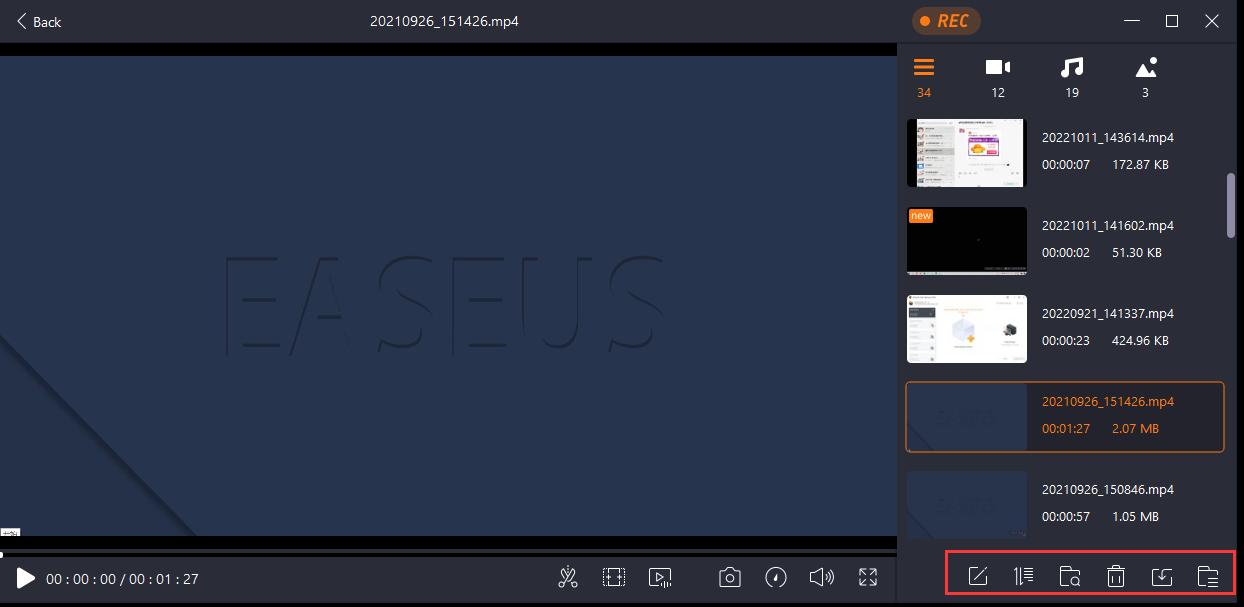Enter fullscreen playback mode
The width and height of the screenshot is (1244, 607).
[868, 577]
